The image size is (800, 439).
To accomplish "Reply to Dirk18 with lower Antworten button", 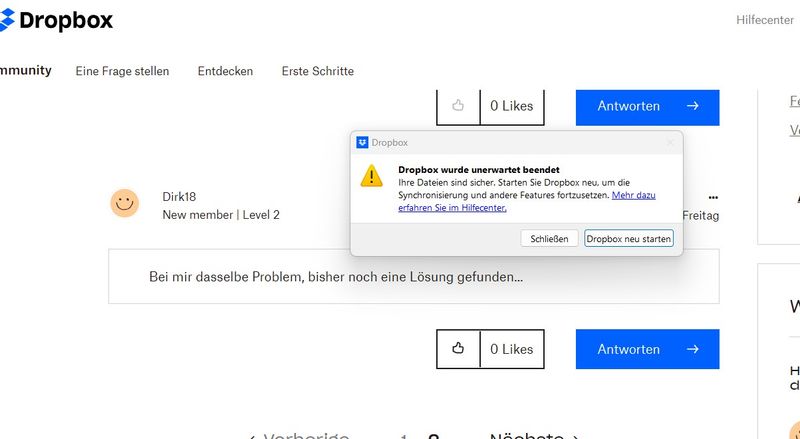I will [647, 349].
